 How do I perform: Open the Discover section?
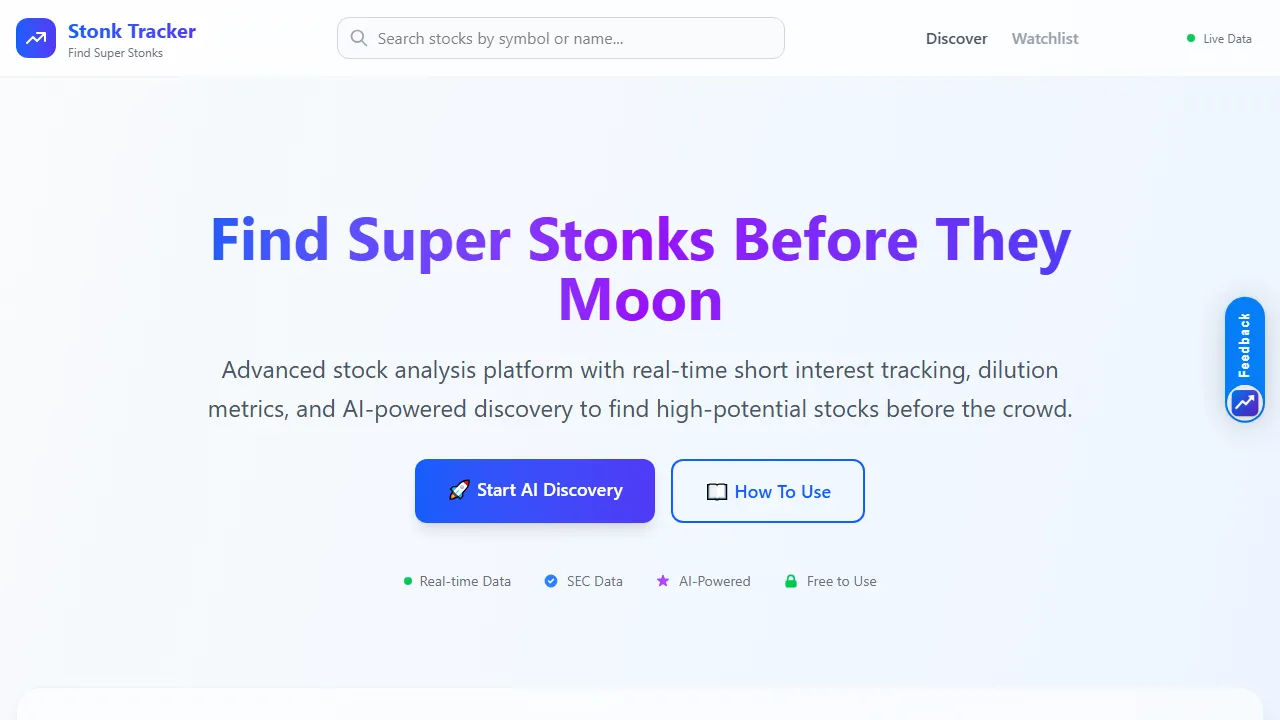click(x=956, y=39)
